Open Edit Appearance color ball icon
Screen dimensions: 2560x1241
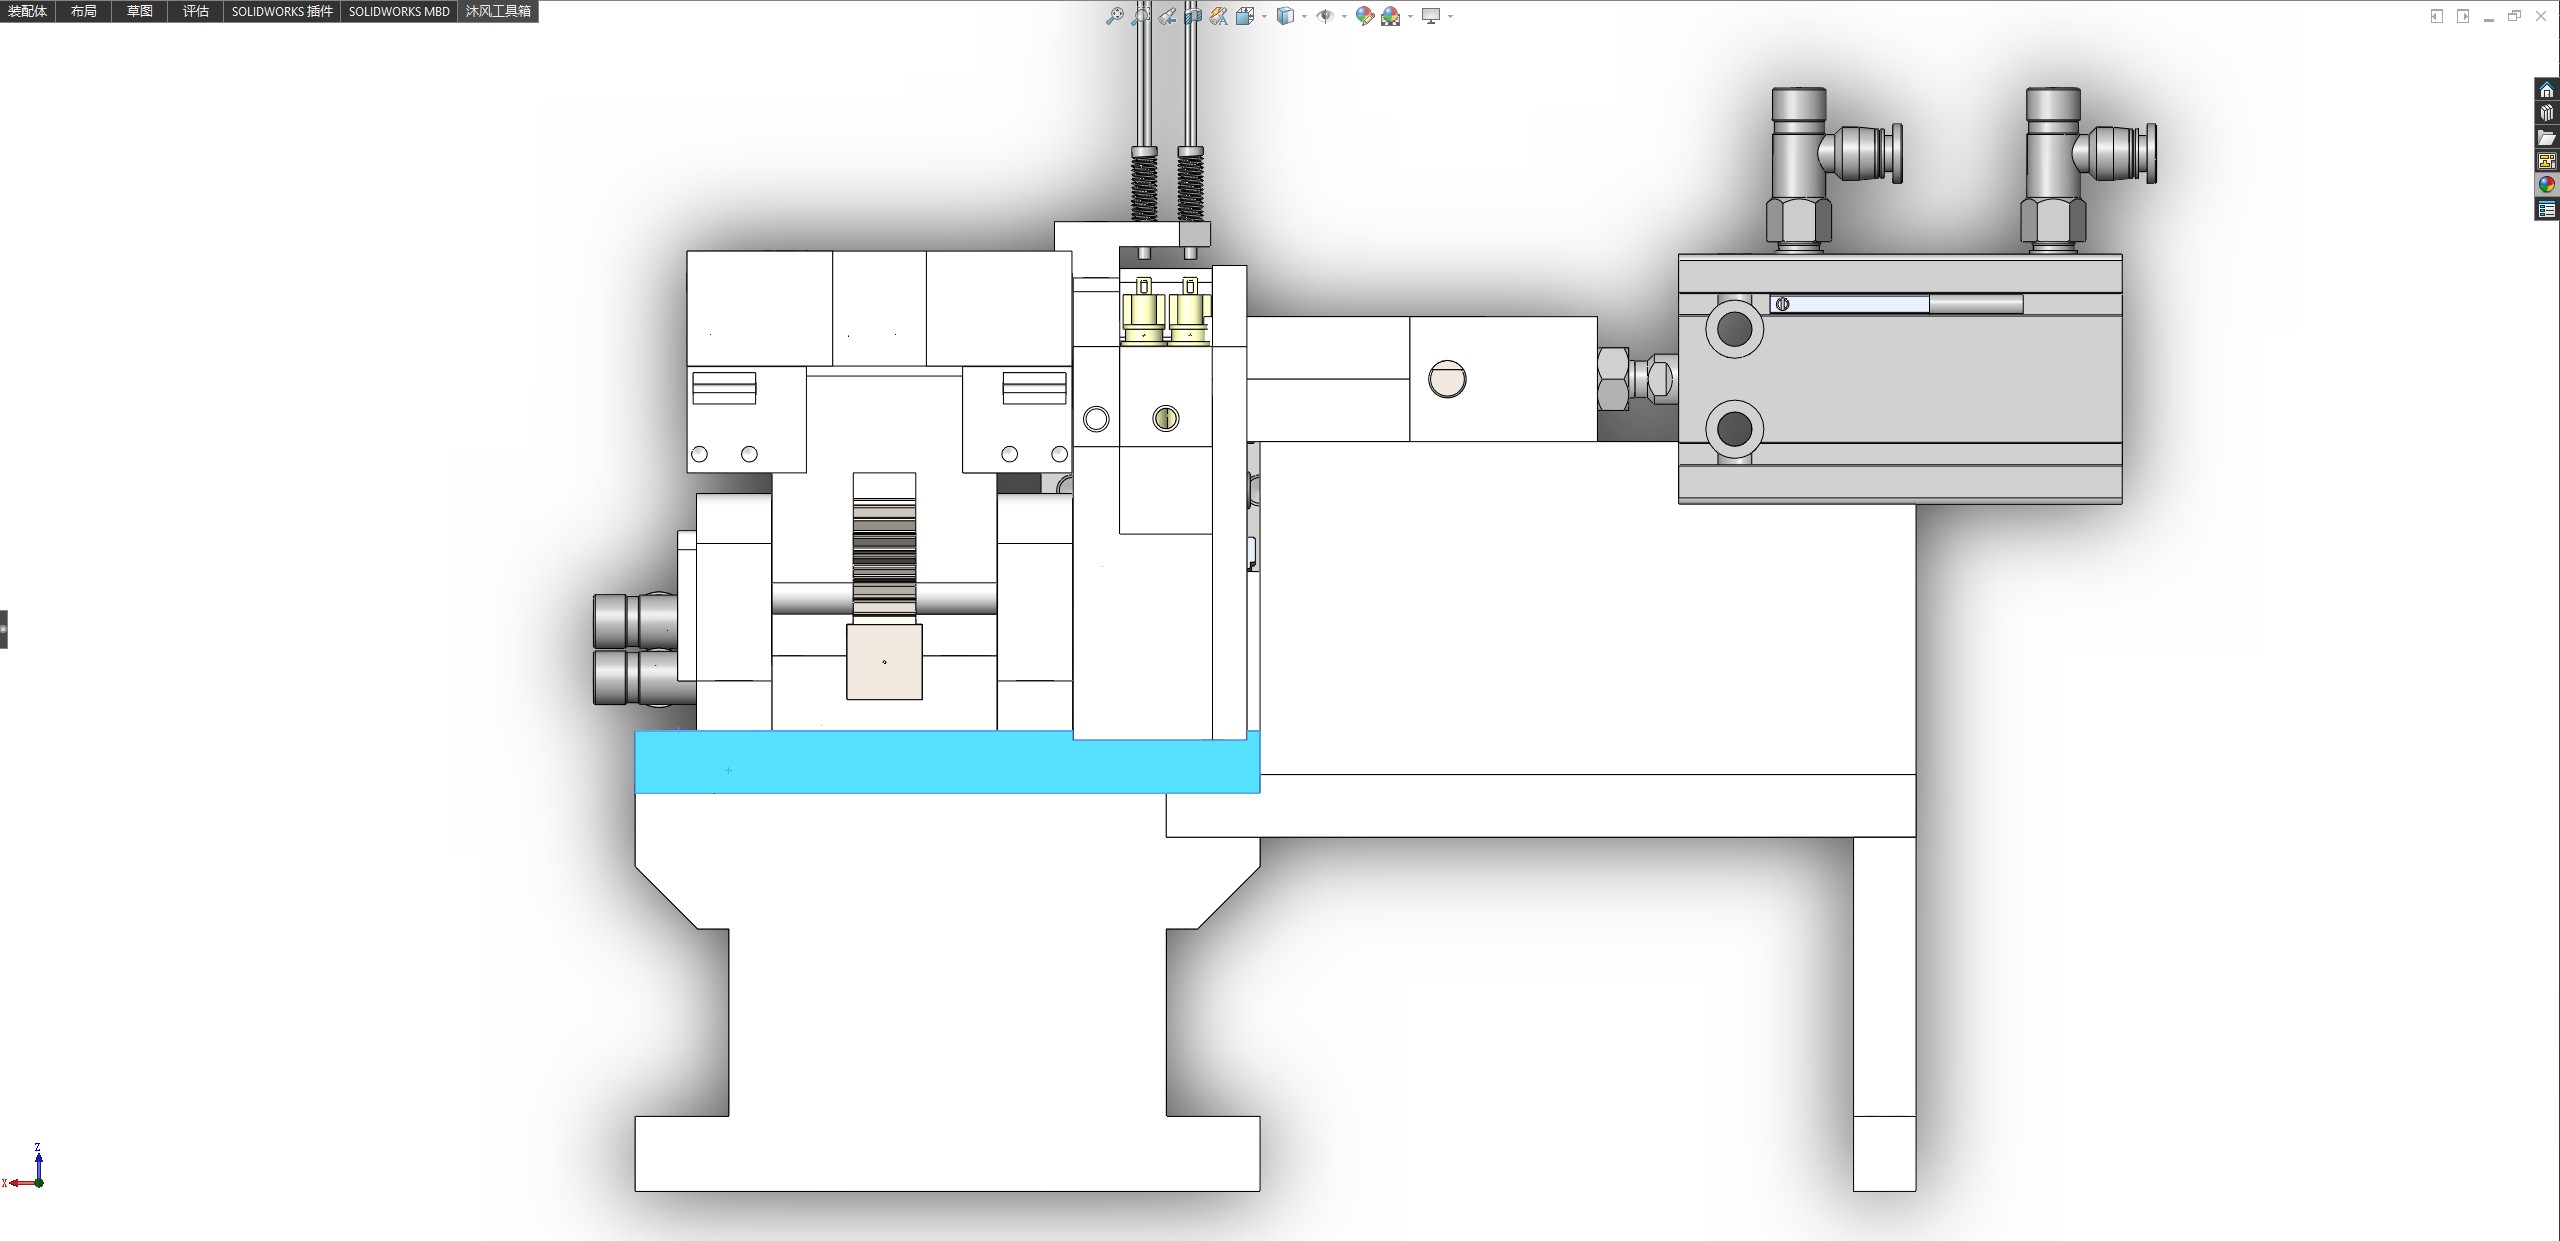pyautogui.click(x=1365, y=16)
